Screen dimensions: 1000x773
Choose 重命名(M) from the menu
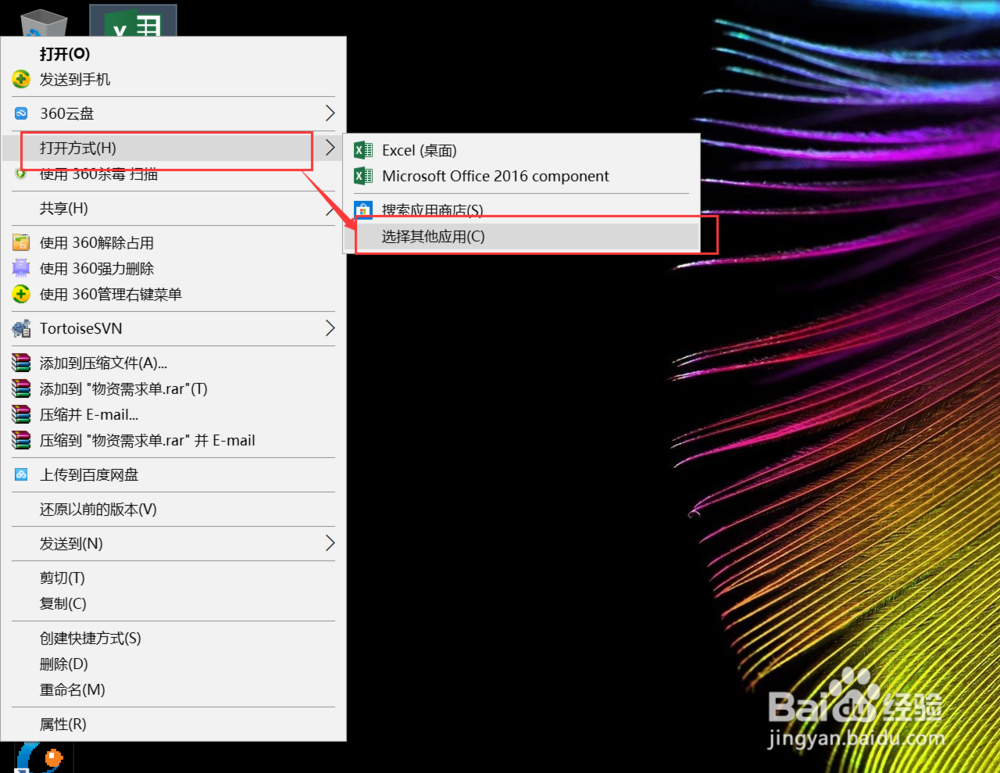pyautogui.click(x=173, y=689)
